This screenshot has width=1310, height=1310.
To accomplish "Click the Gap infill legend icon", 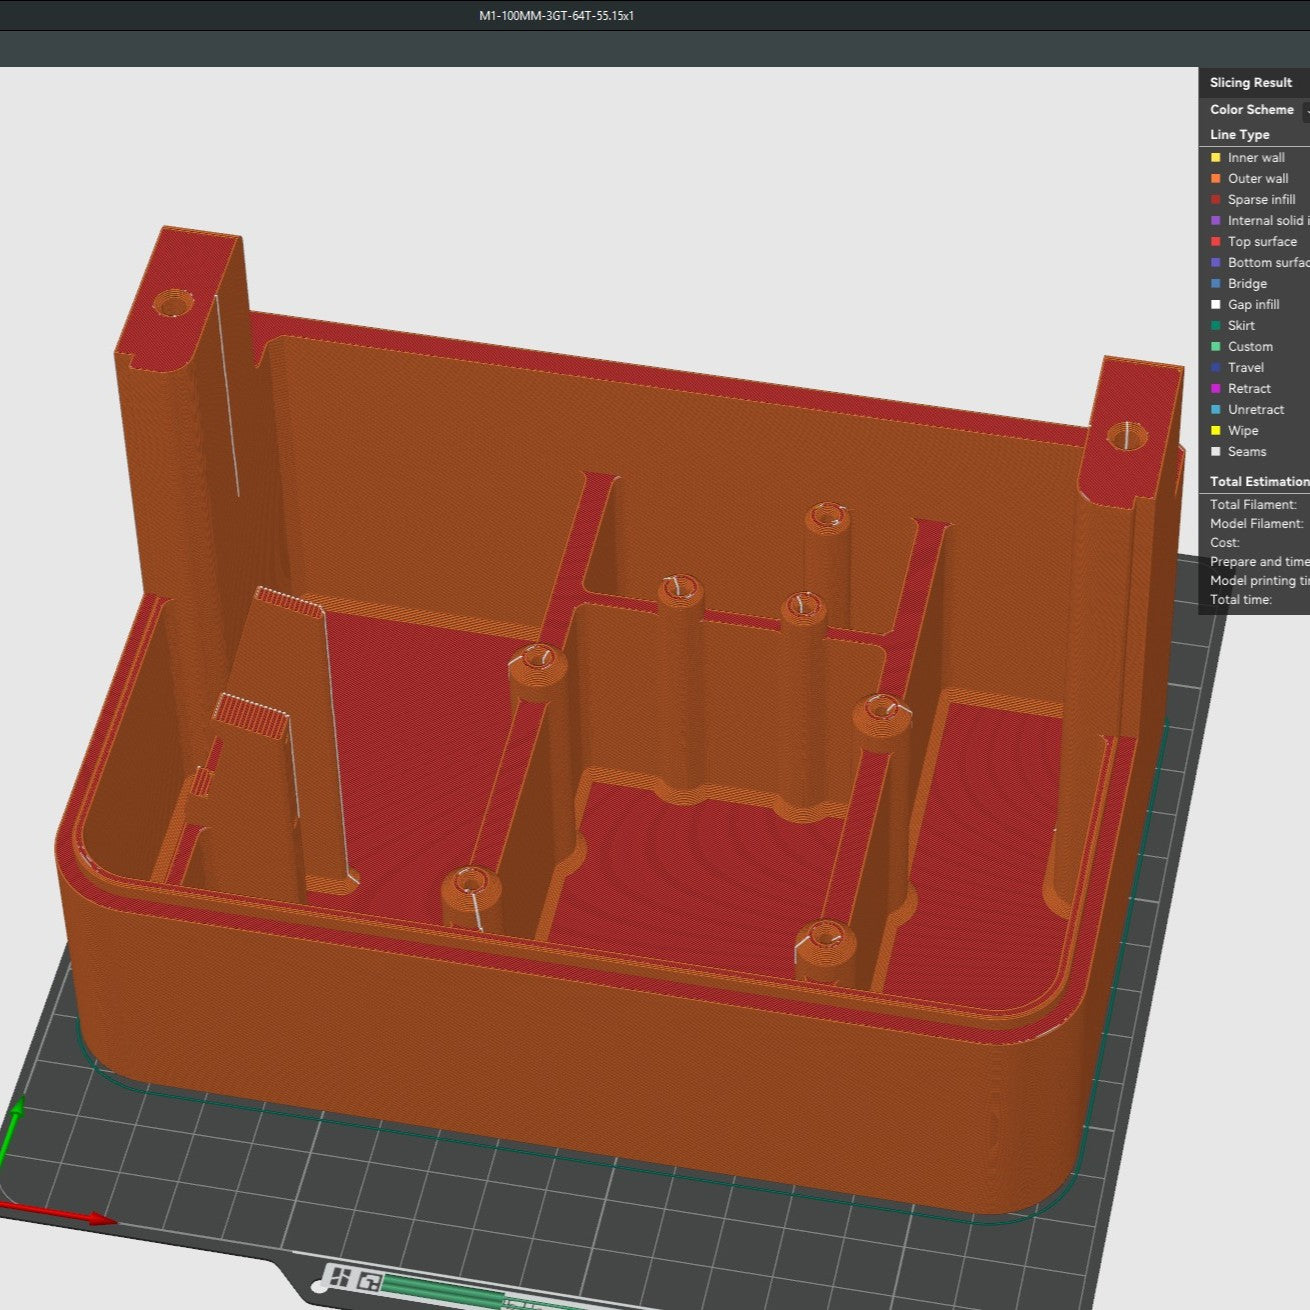I will pyautogui.click(x=1215, y=304).
